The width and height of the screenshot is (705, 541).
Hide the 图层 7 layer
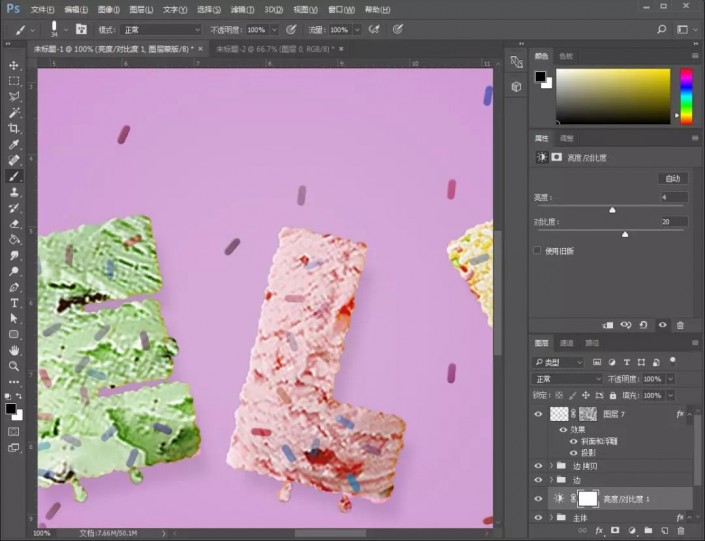pos(538,414)
